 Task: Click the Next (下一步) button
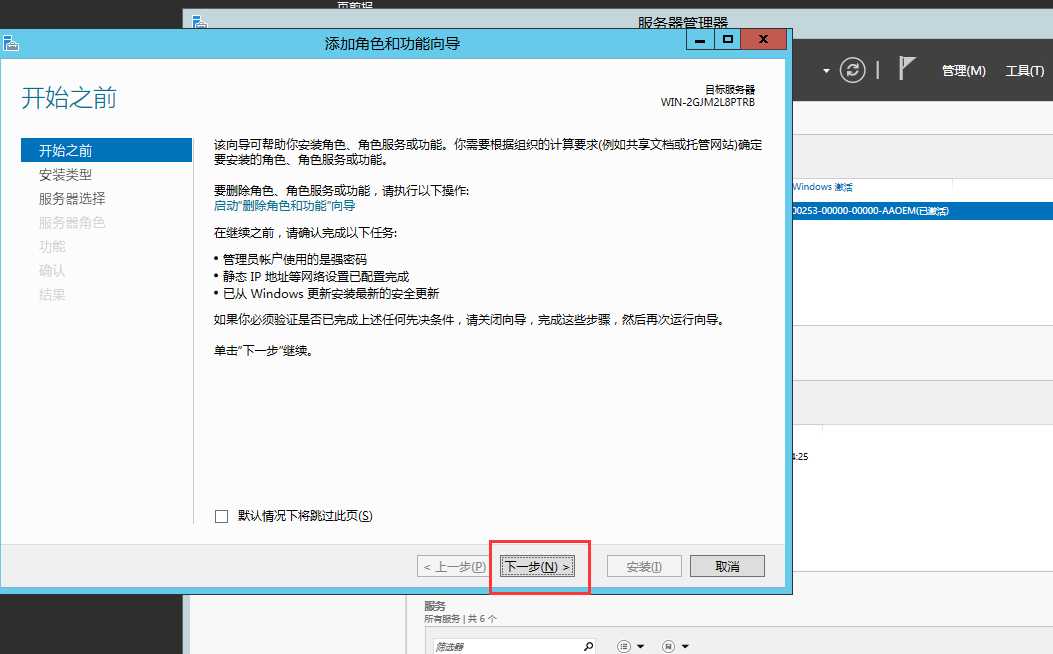pyautogui.click(x=537, y=567)
